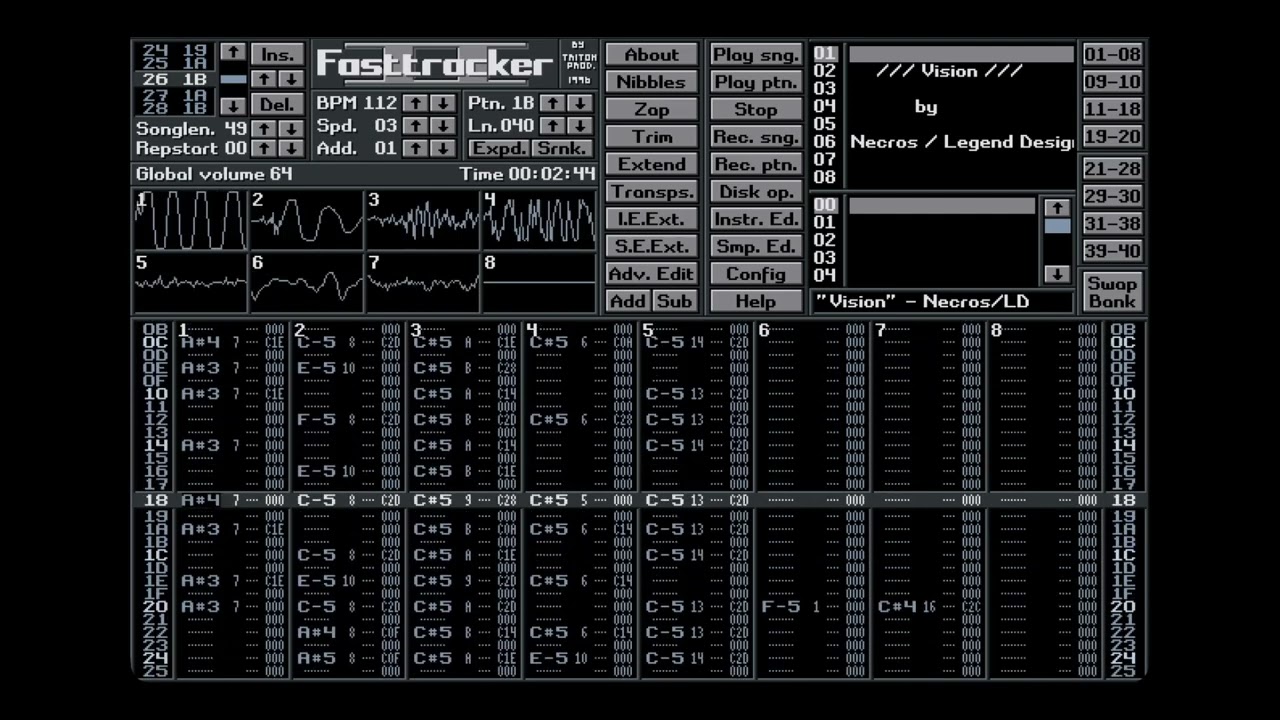Image resolution: width=1280 pixels, height=720 pixels.
Task: Toggle channel 8 scope mute
Action: tap(539, 283)
